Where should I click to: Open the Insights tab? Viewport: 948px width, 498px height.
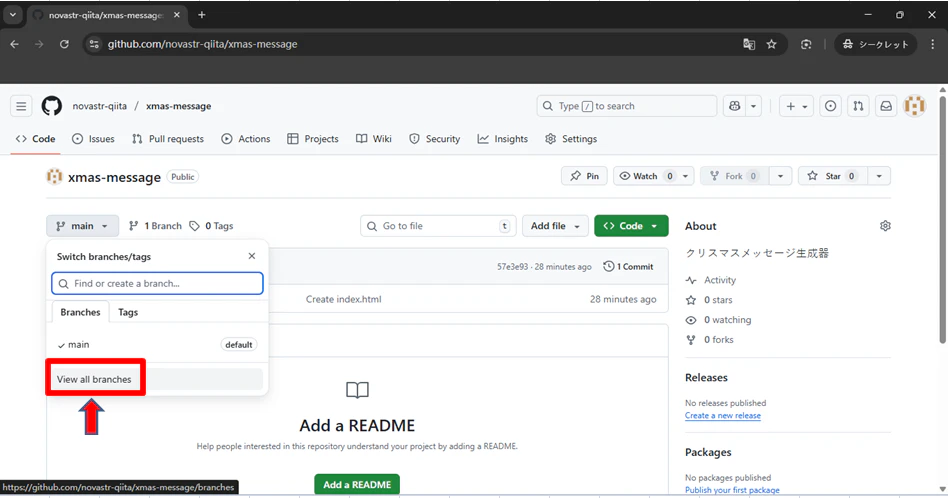click(502, 139)
